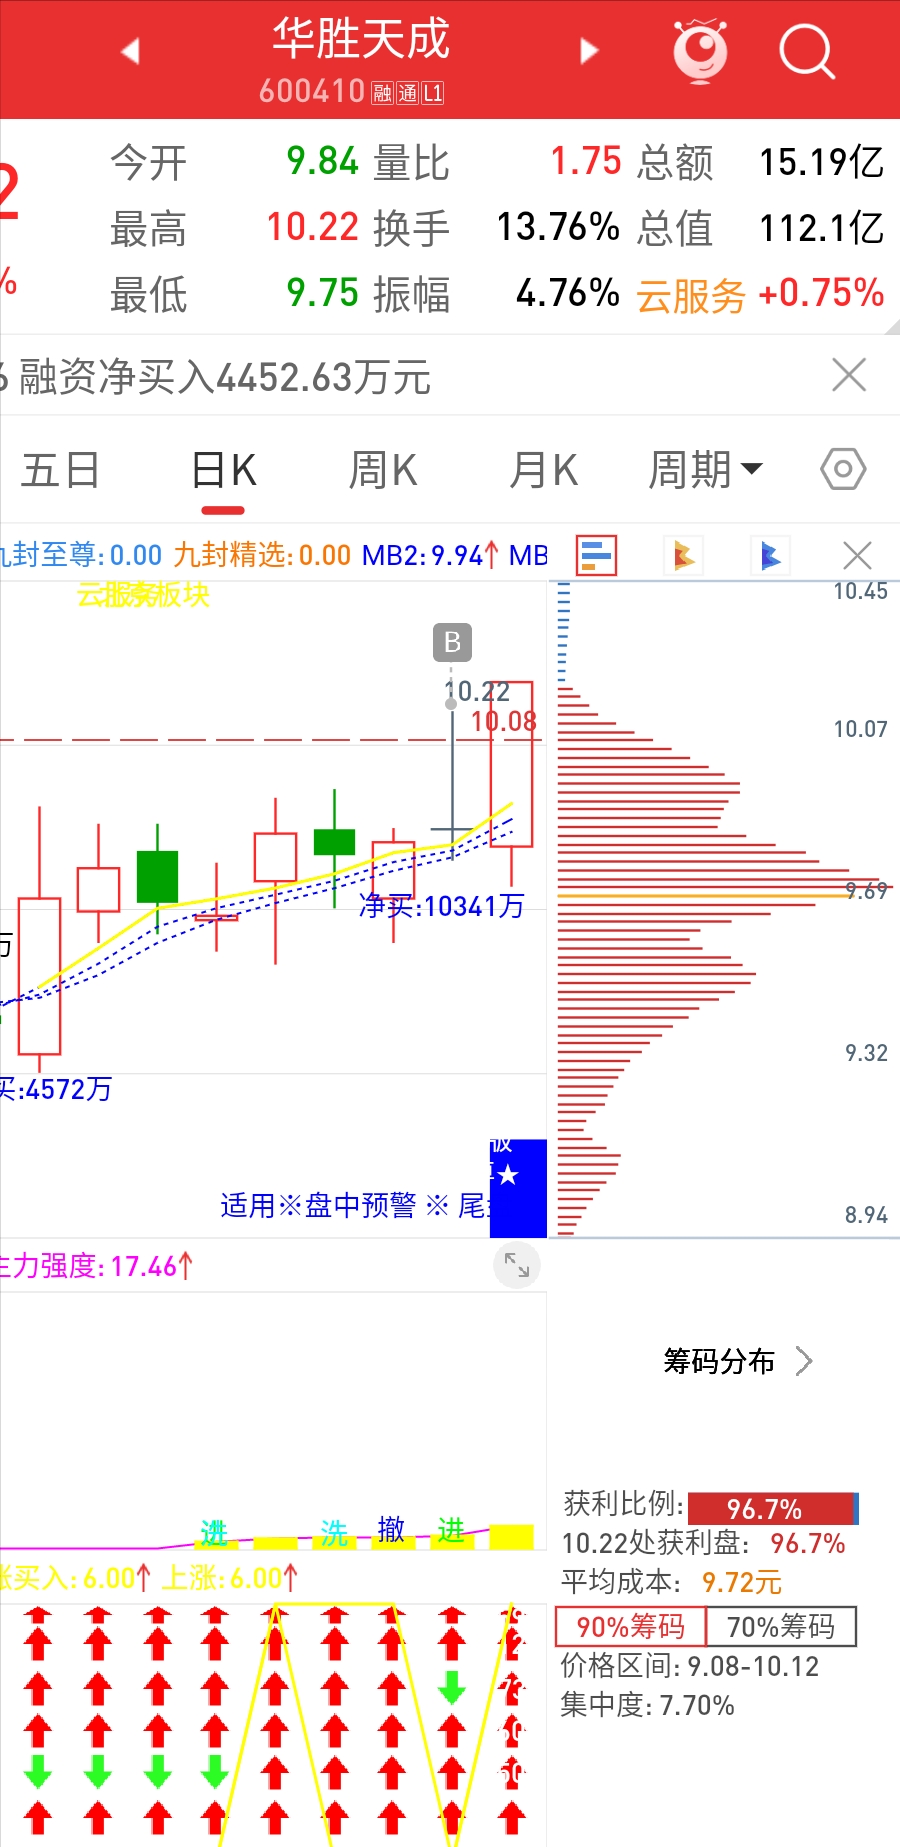Tap stock code 600410
The height and width of the screenshot is (1847, 900).
(312, 92)
